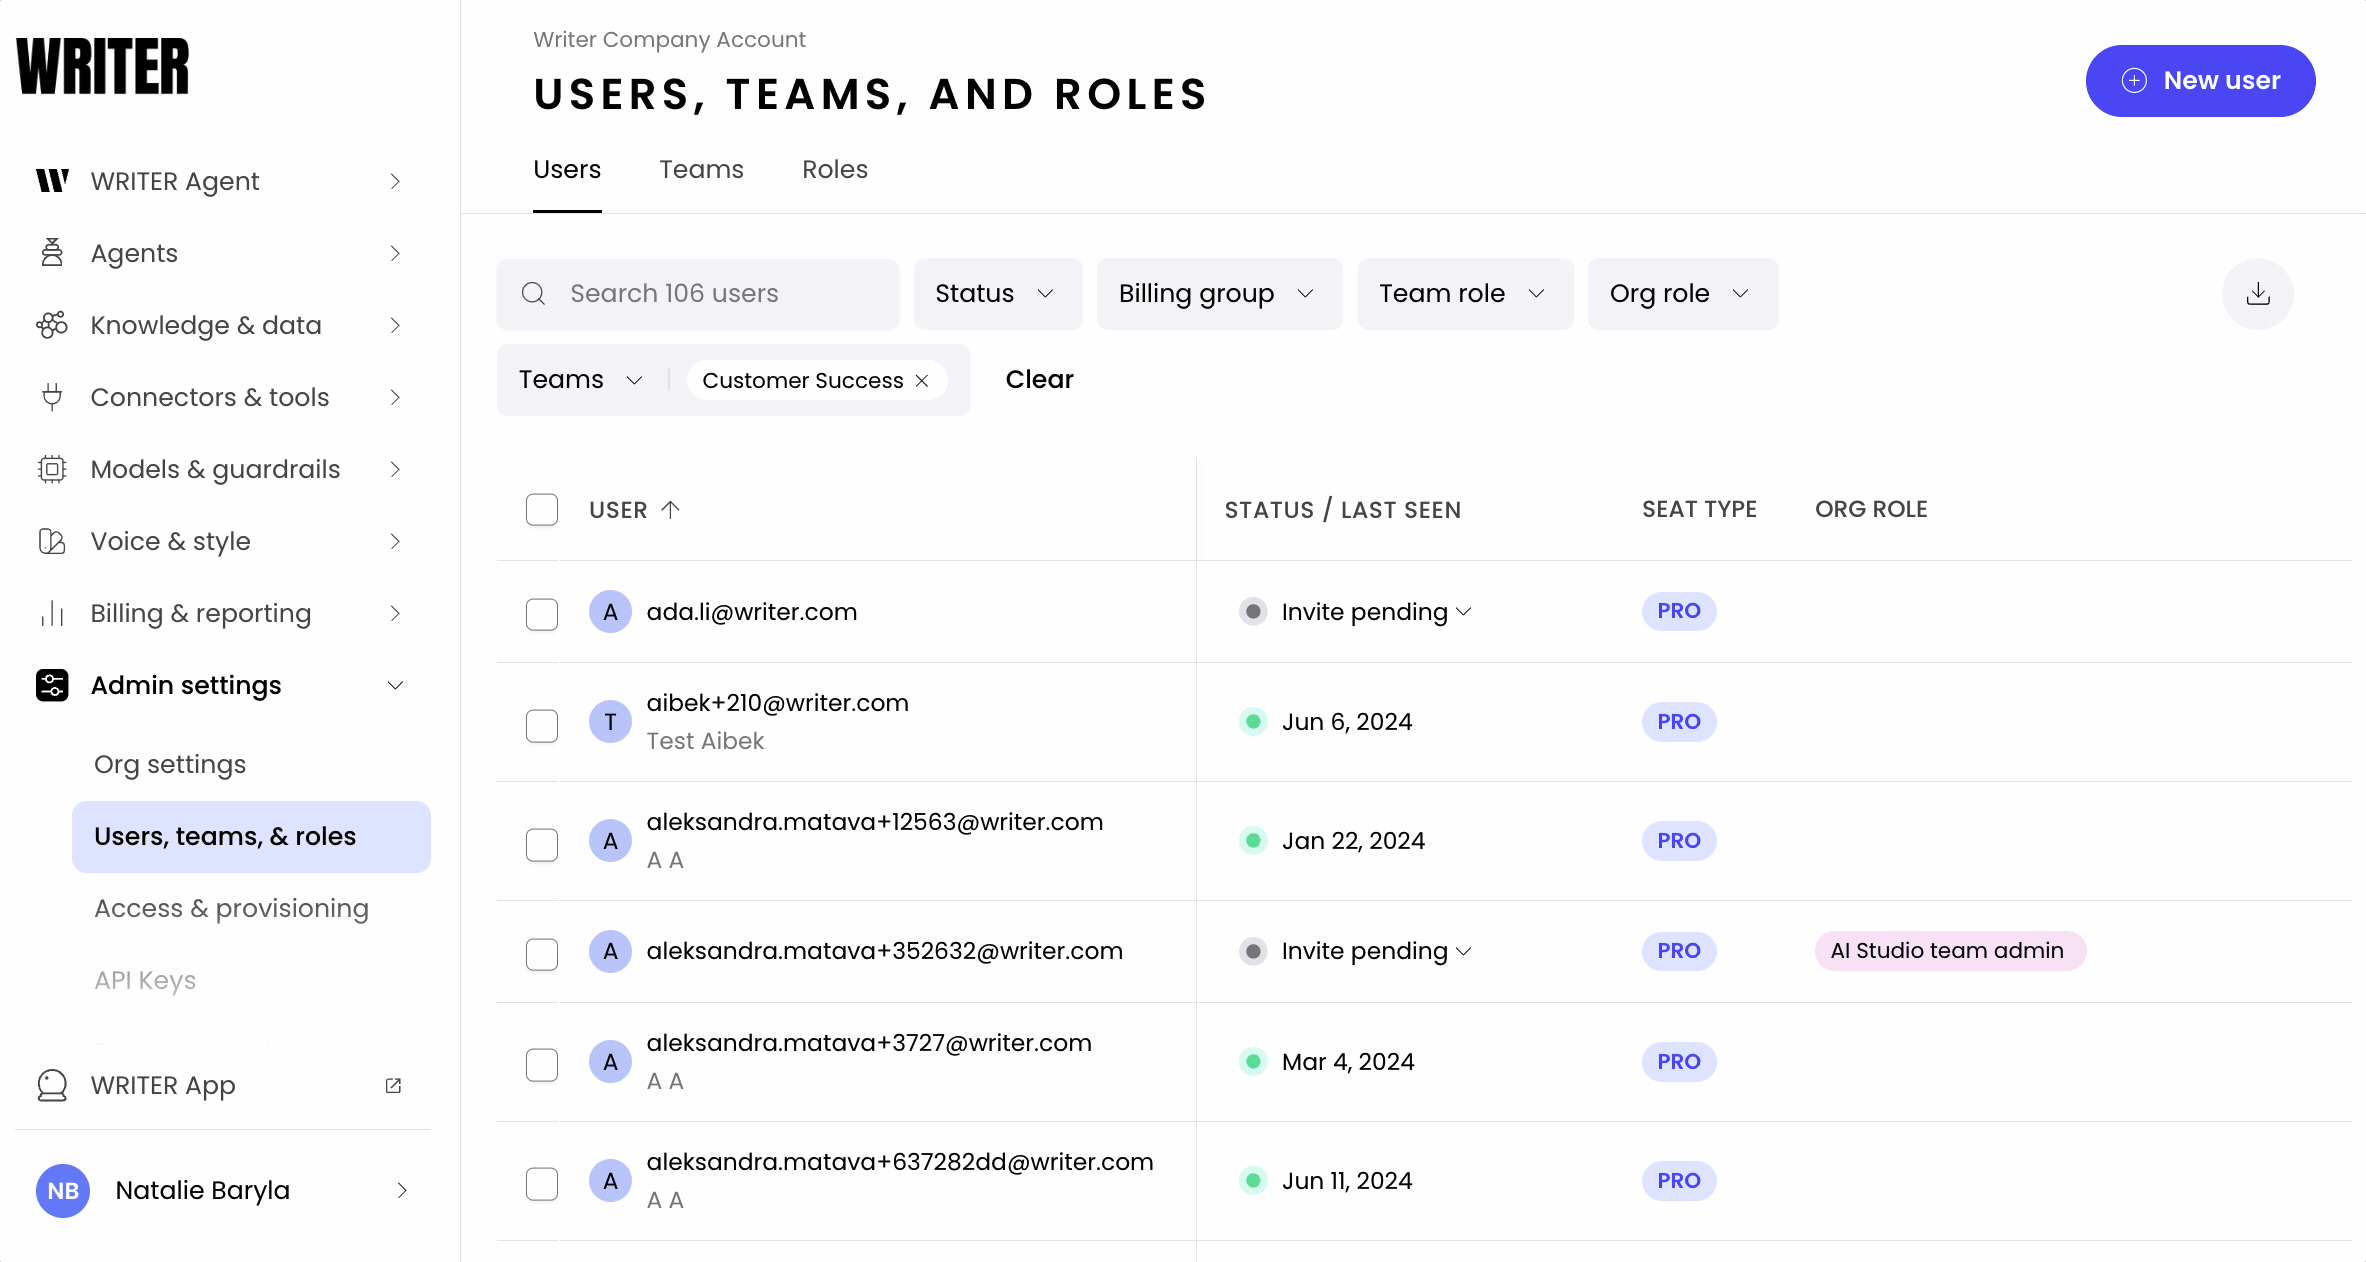
Task: Click the Connectors & tools plug icon
Action: pyautogui.click(x=52, y=397)
